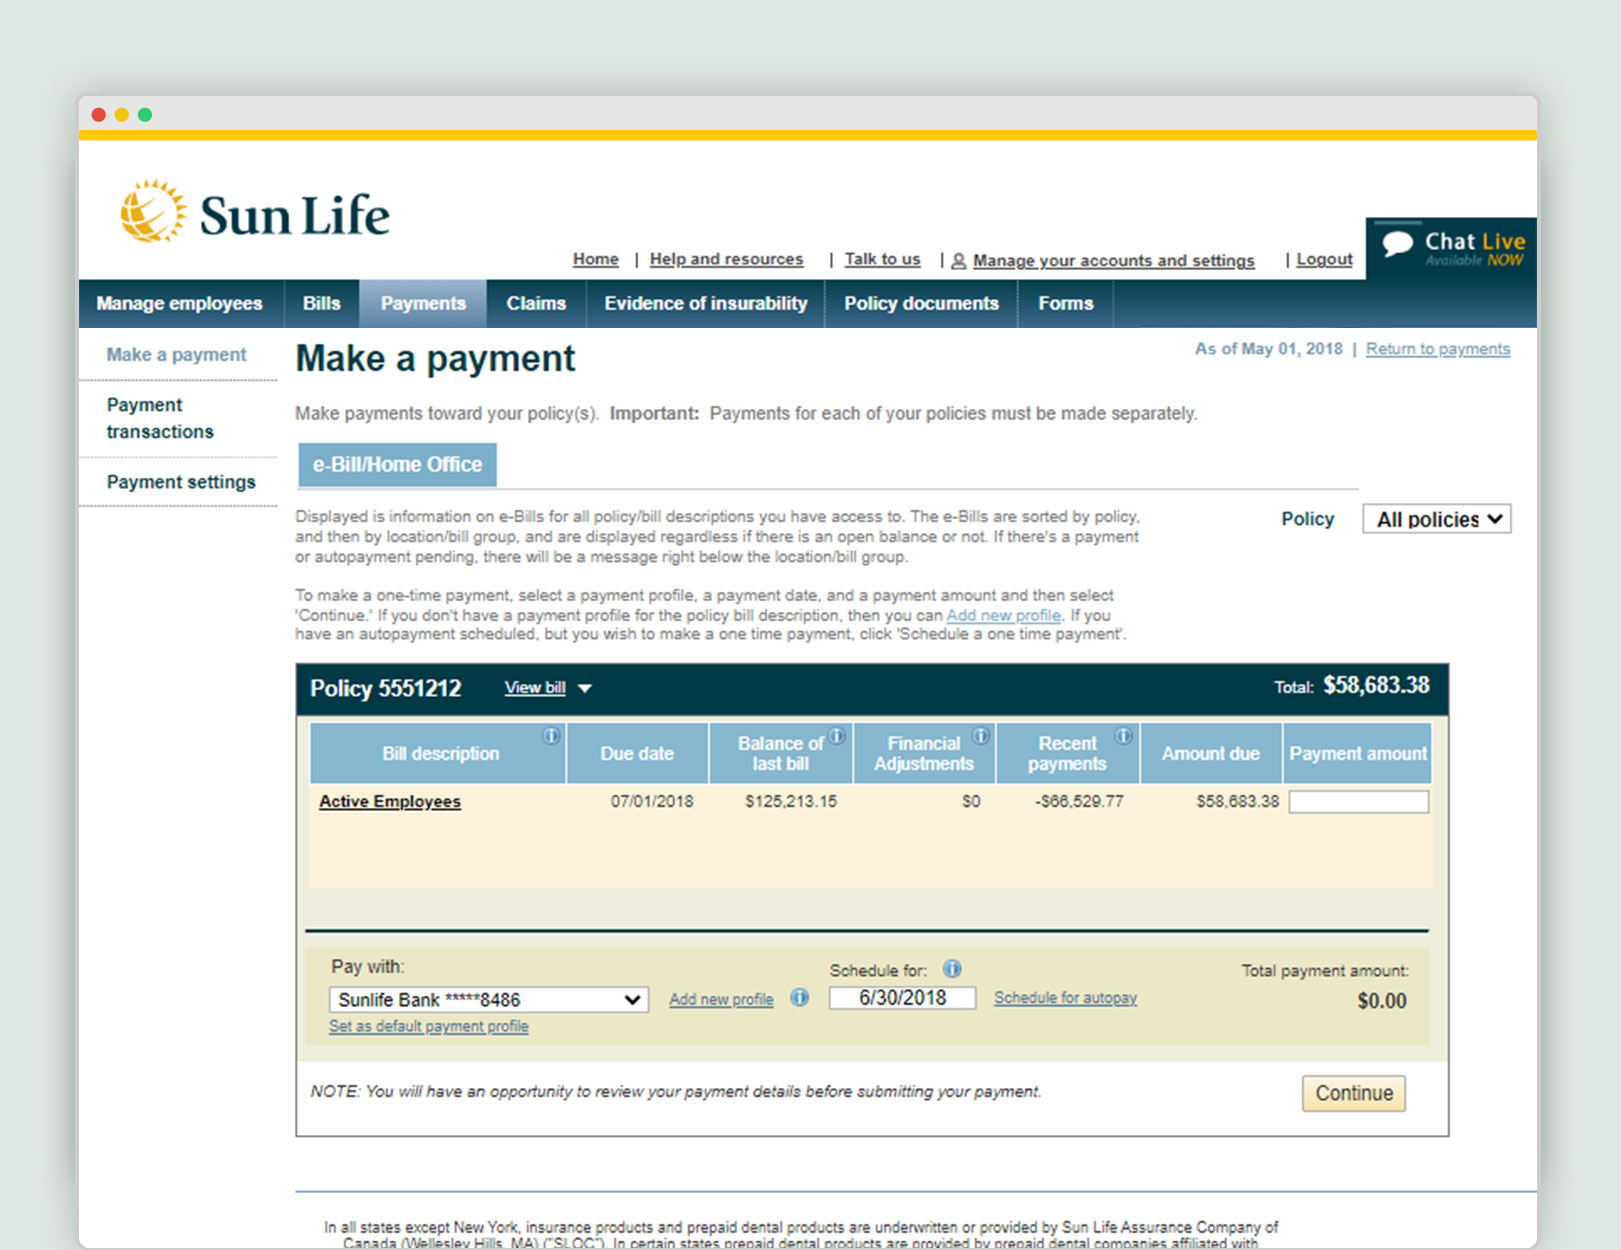Open Active Employees bill link
Image resolution: width=1621 pixels, height=1250 pixels.
coord(390,801)
